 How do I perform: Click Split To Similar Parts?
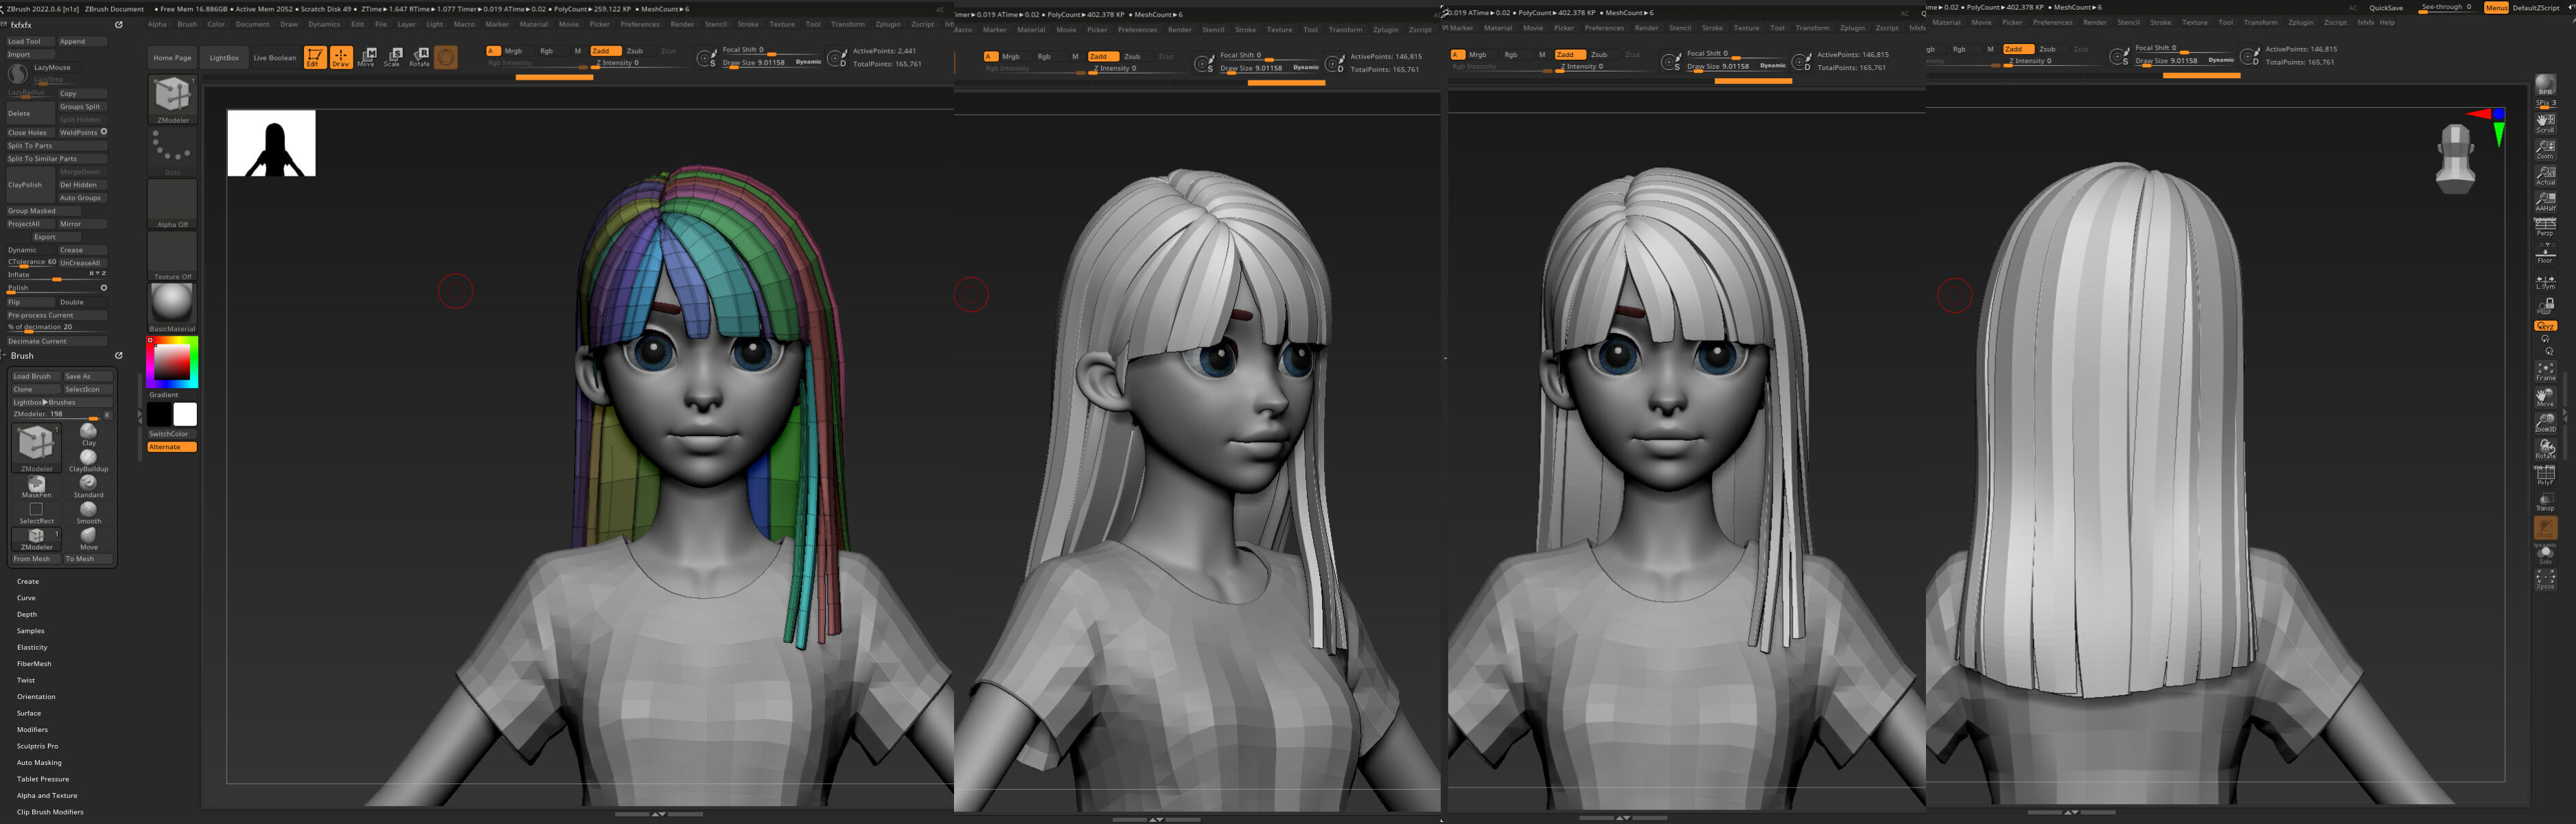click(56, 158)
